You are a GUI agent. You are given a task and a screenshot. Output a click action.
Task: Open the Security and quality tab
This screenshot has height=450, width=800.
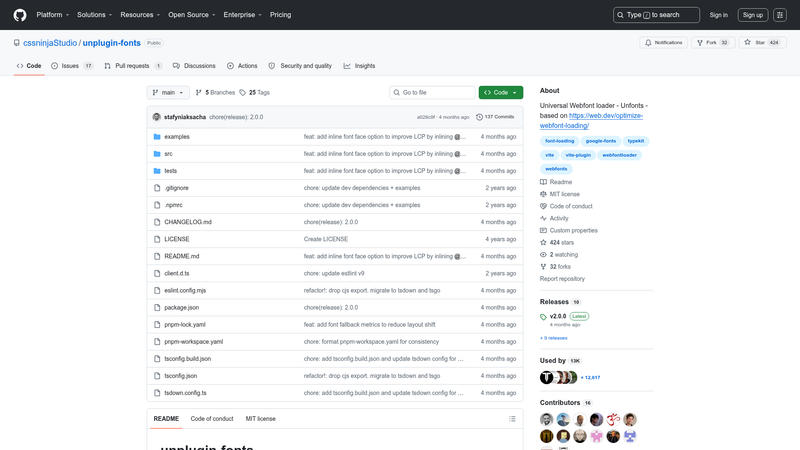pos(300,66)
